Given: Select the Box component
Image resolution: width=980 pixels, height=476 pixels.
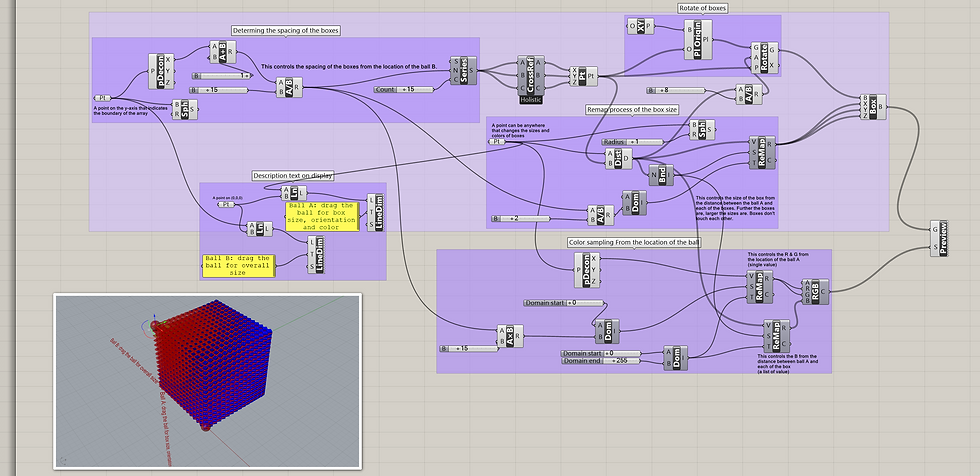Looking at the screenshot, I should pos(873,107).
